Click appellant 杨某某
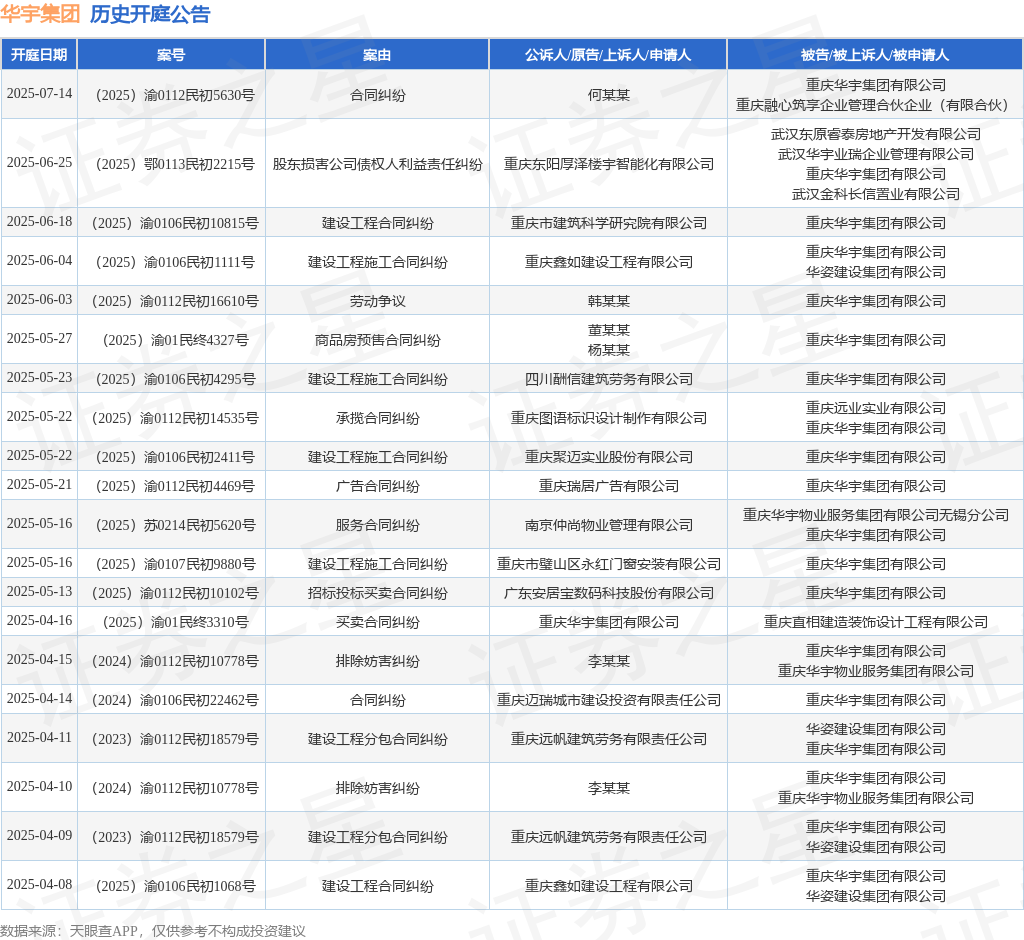Viewport: 1024px width, 940px height. 609,350
